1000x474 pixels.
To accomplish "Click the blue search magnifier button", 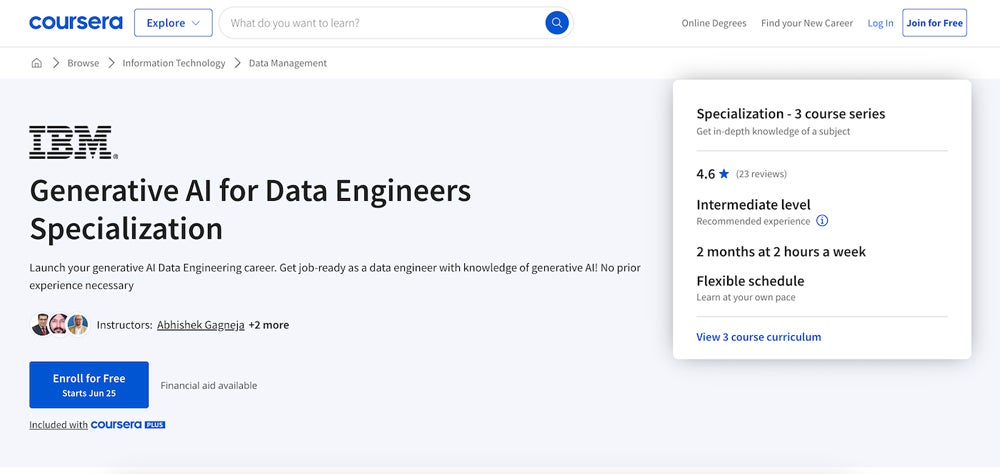I will point(557,23).
